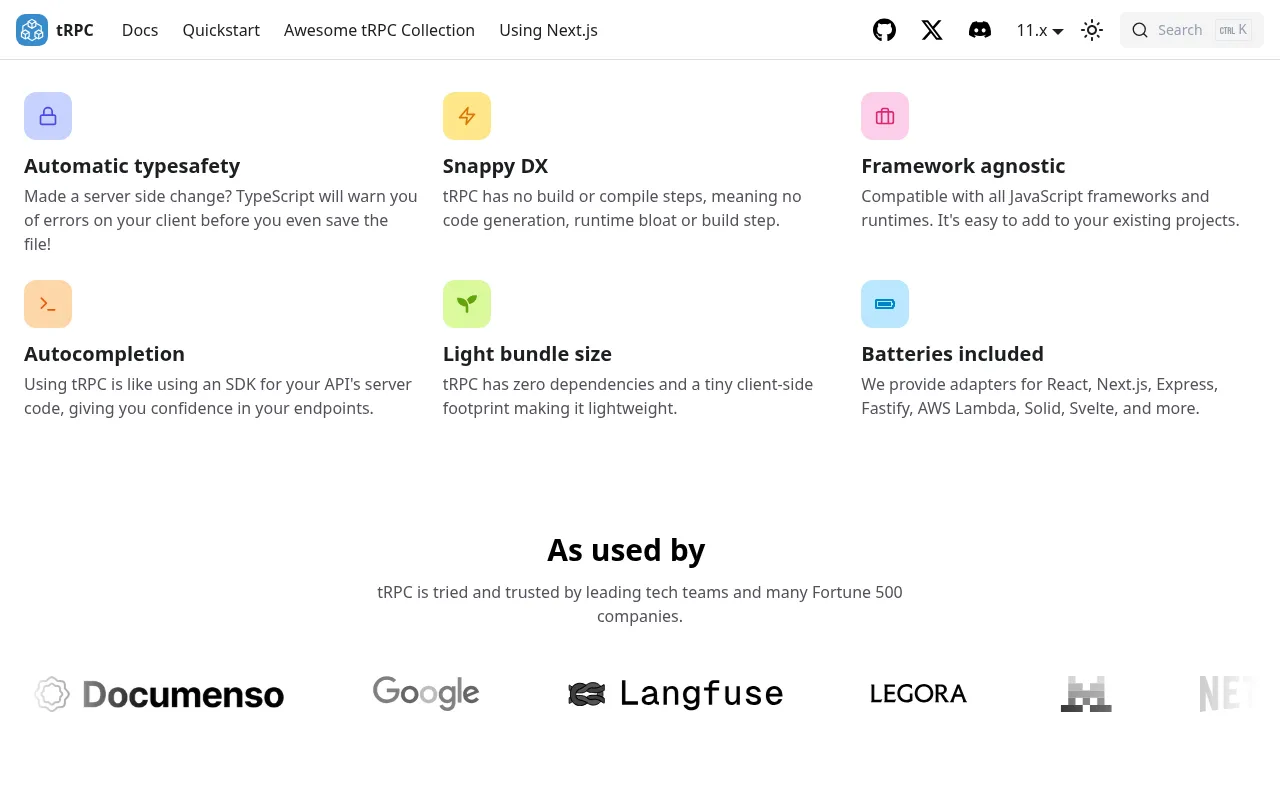Viewport: 1280px width, 800px height.
Task: Focus the Search input field
Action: [1192, 30]
